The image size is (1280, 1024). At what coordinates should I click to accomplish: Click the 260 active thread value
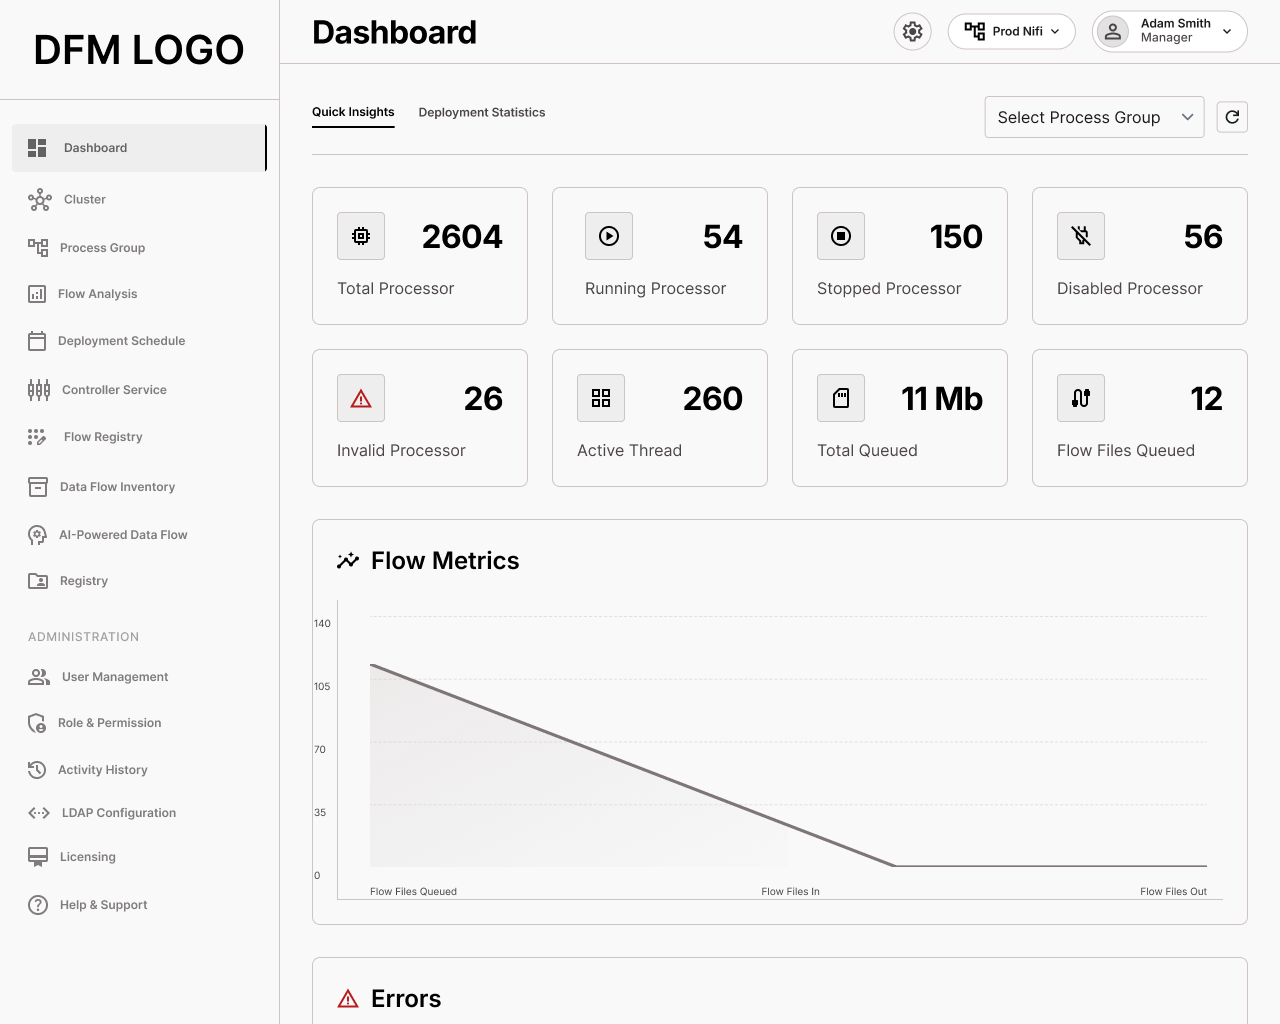pos(713,398)
